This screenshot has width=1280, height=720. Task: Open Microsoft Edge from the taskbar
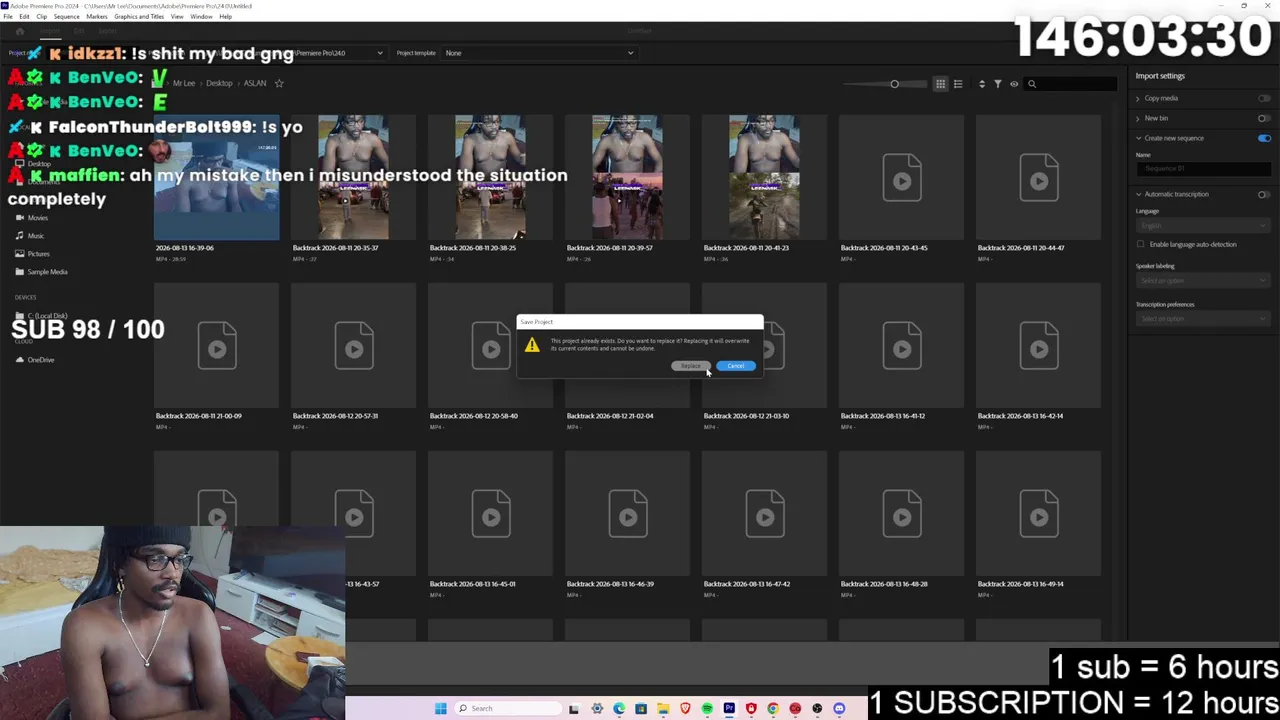(619, 709)
